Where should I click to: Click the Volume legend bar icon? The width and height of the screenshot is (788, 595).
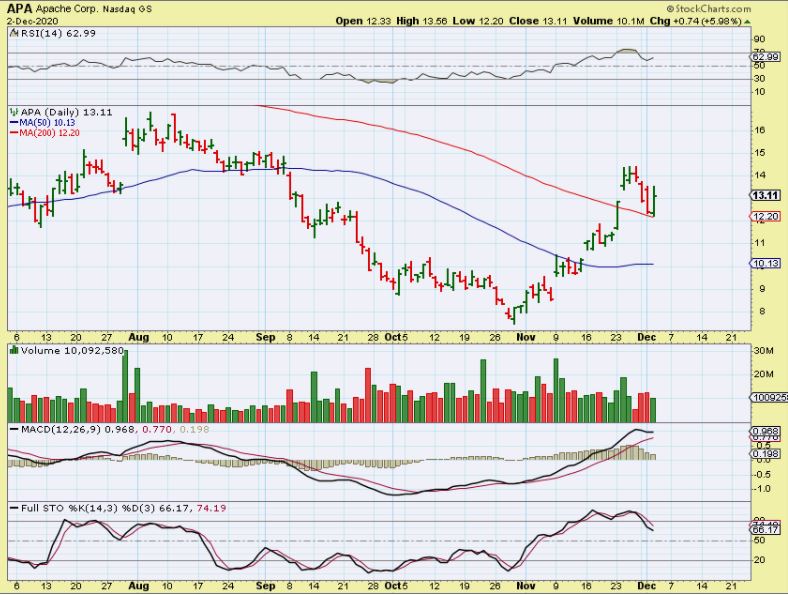(14, 350)
